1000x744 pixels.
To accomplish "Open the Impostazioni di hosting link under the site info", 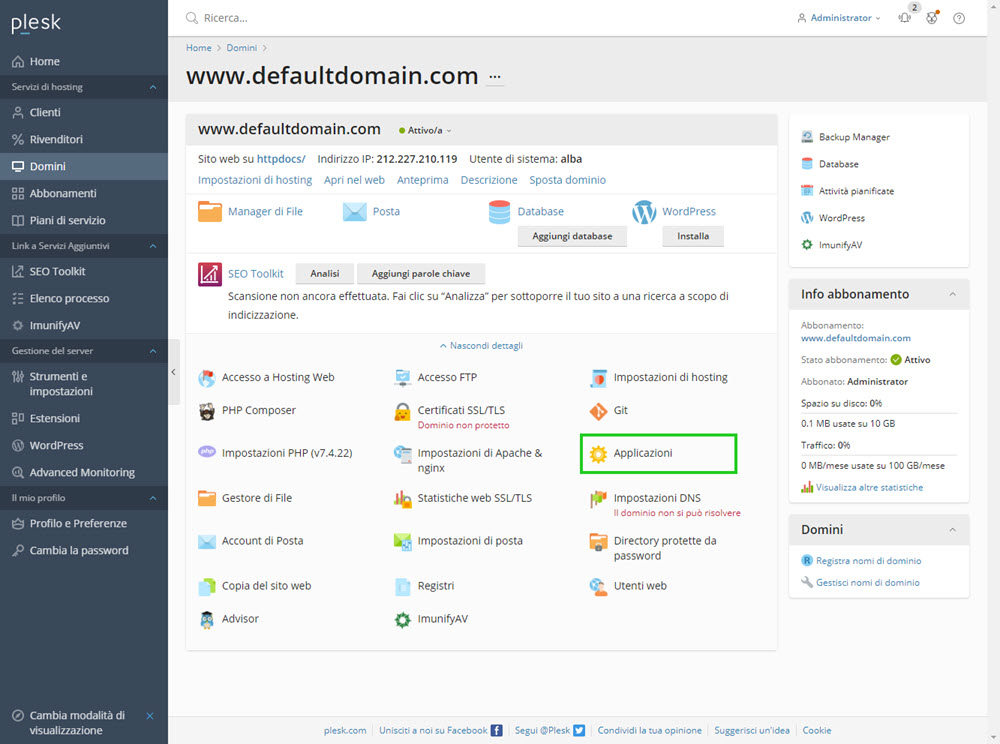I will click(255, 180).
